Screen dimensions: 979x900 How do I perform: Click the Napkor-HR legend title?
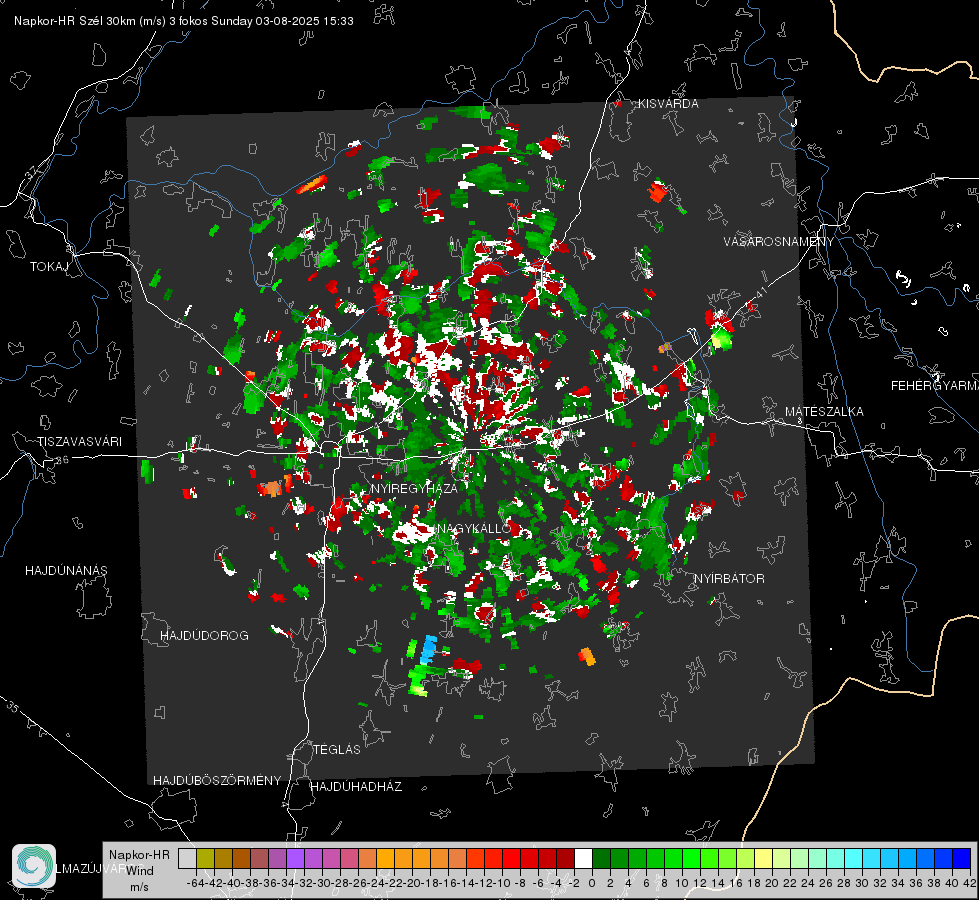point(139,855)
